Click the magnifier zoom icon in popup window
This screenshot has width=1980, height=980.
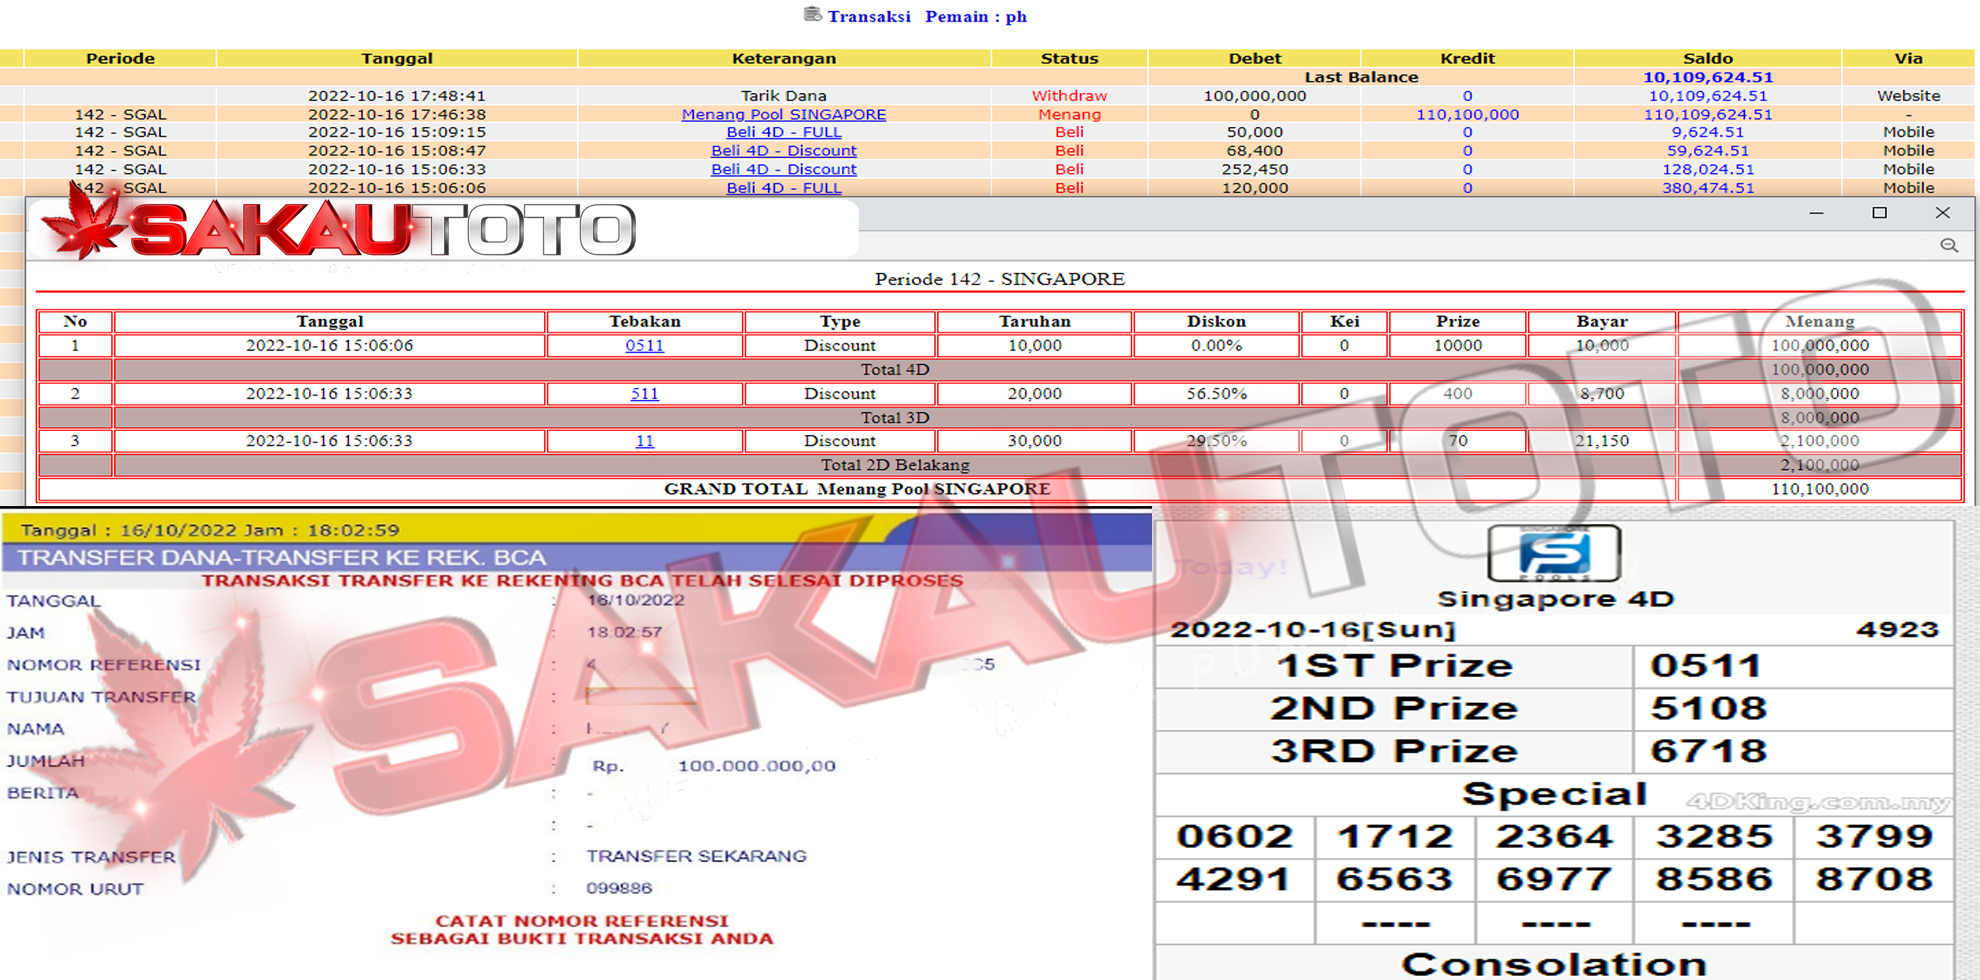(x=1948, y=245)
